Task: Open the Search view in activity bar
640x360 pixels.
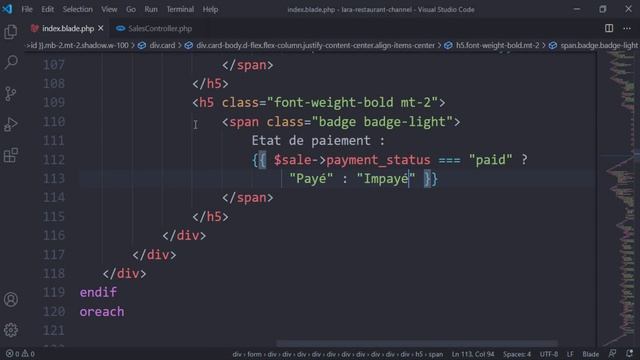Action: coord(11,62)
